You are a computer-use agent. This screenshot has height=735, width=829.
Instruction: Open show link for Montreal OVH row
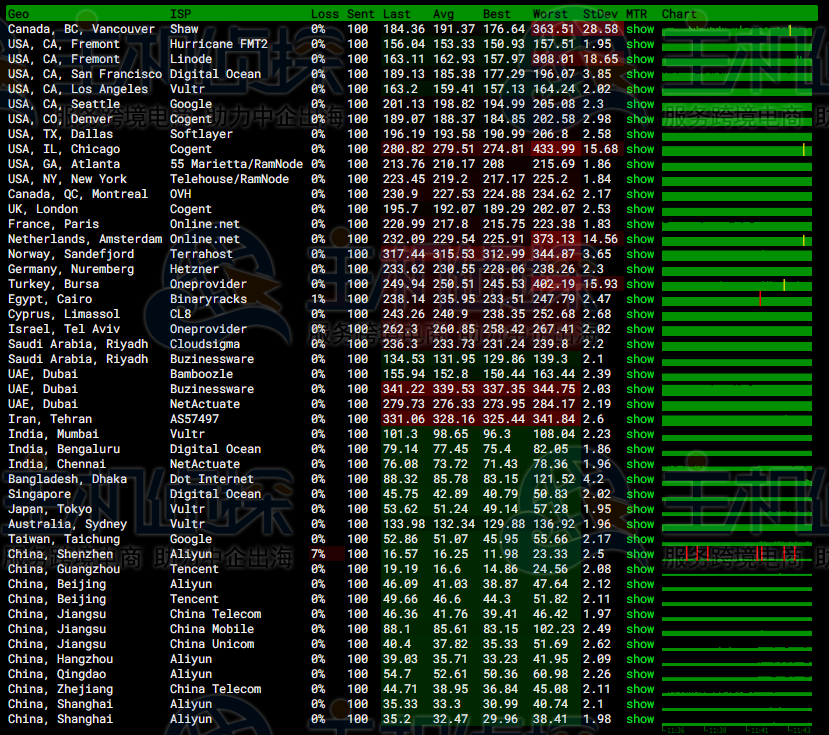coord(640,194)
